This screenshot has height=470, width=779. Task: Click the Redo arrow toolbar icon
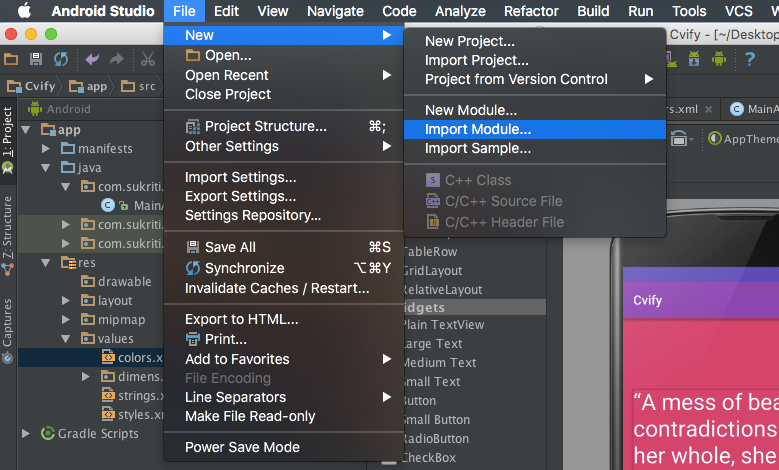(x=117, y=59)
